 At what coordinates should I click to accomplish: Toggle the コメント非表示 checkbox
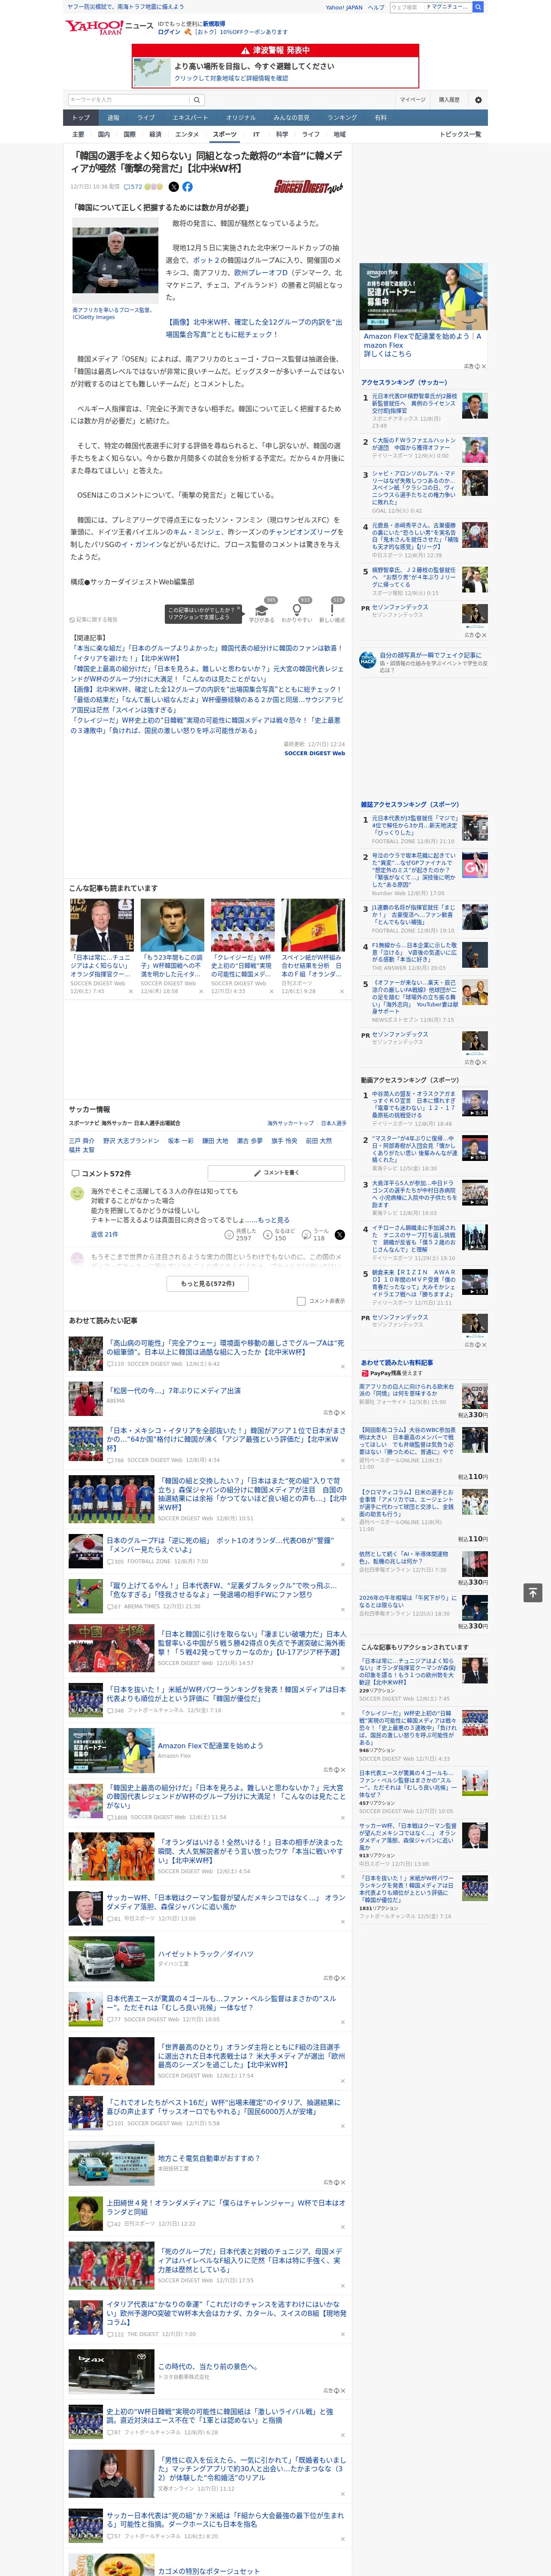click(301, 1301)
